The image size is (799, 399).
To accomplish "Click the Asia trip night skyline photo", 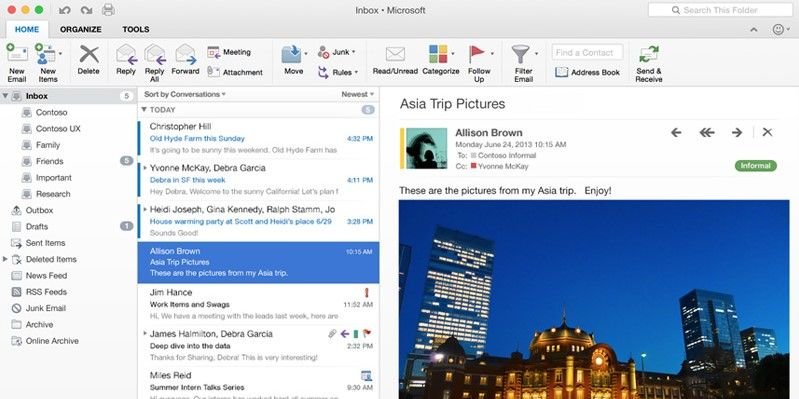I will tap(594, 300).
